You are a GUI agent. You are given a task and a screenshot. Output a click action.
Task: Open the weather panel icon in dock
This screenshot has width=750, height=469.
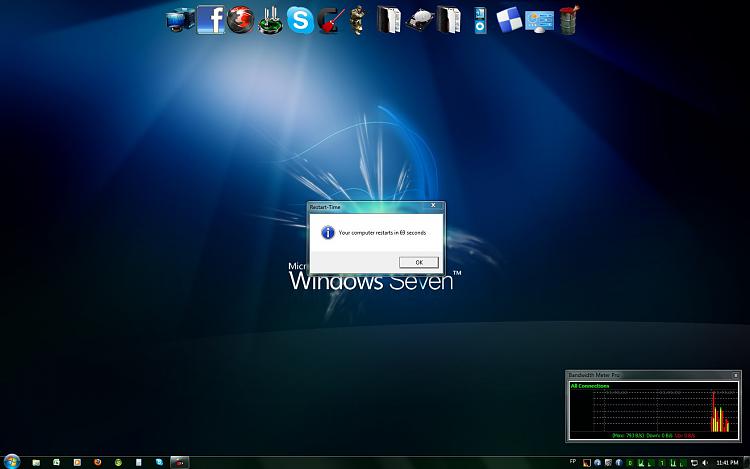pos(539,22)
